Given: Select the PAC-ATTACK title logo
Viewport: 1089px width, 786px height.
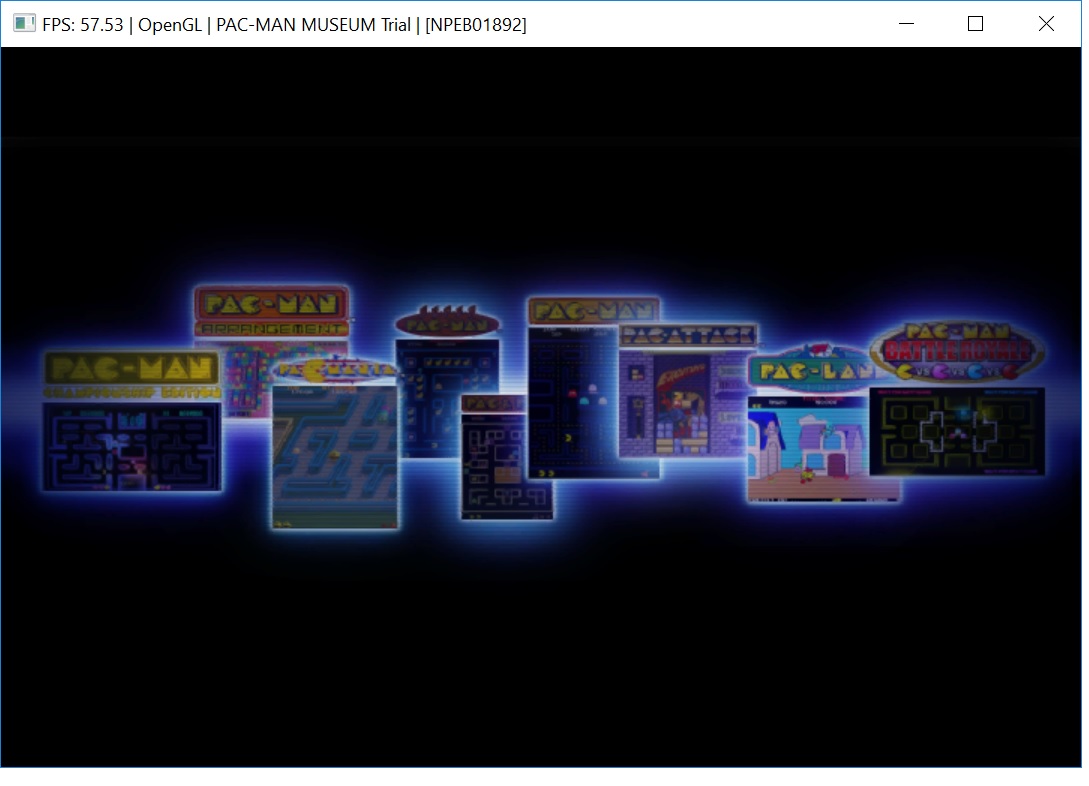Looking at the screenshot, I should tap(687, 335).
